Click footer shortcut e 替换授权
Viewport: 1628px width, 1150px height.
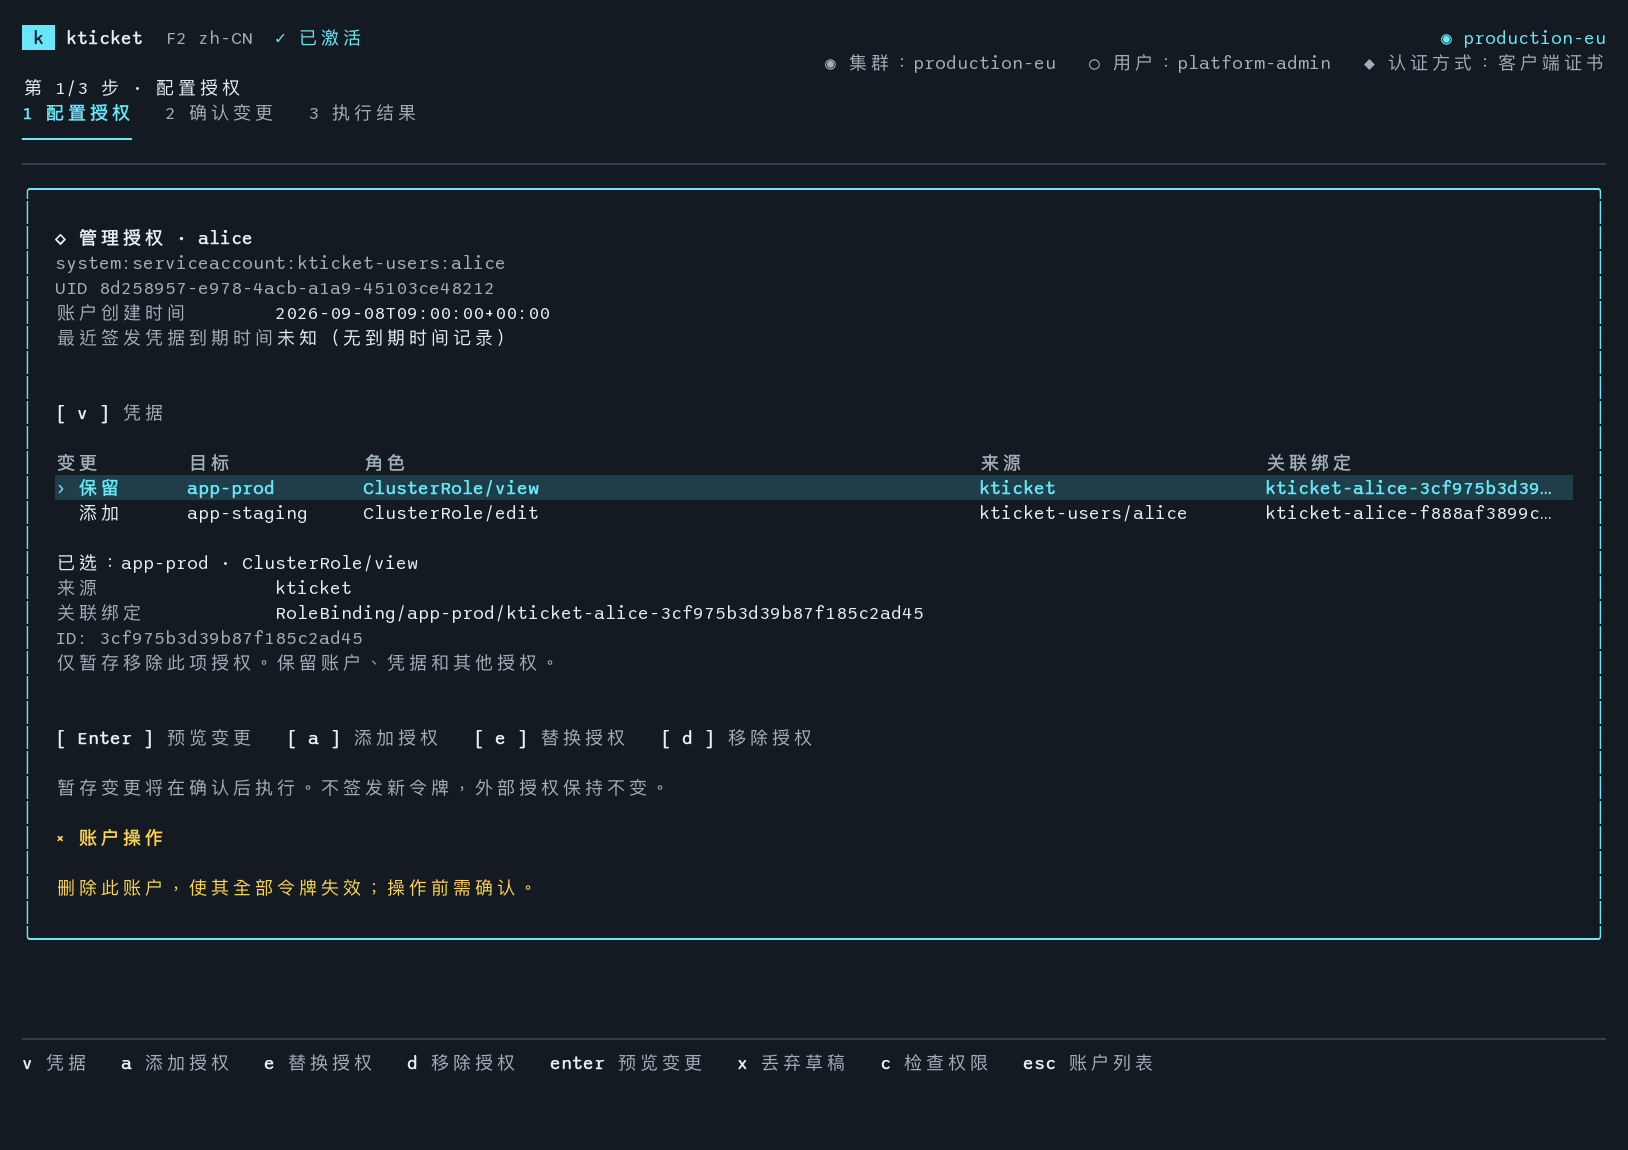(319, 1063)
